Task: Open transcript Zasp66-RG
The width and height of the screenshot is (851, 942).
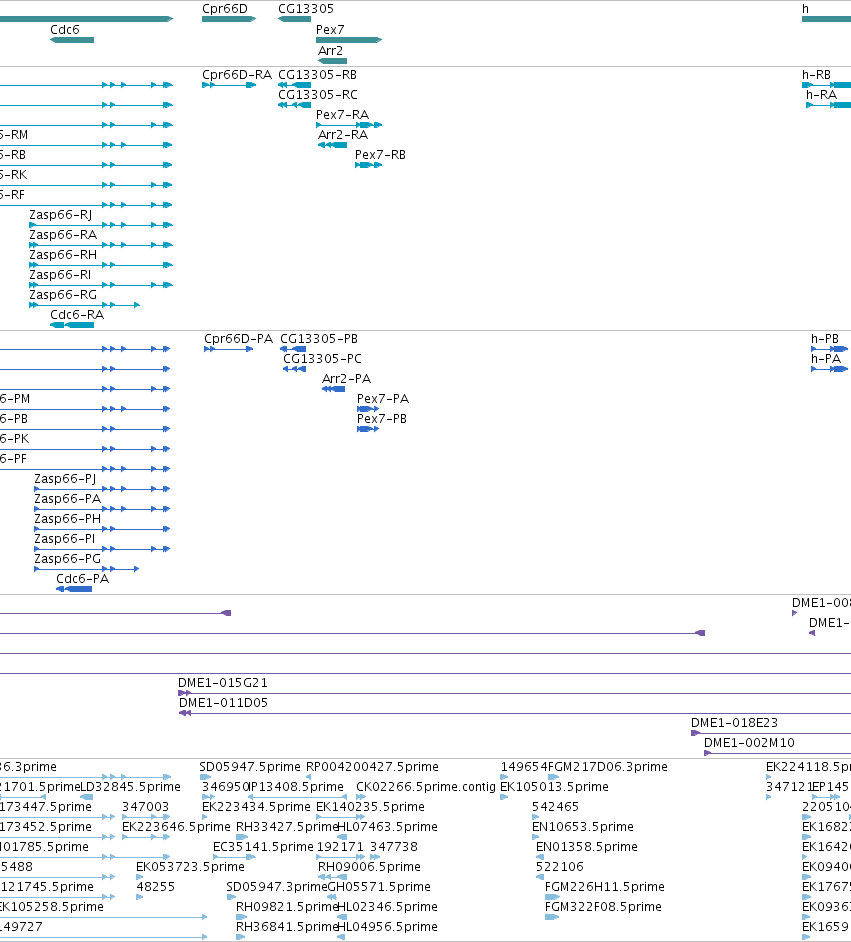Action: [84, 305]
